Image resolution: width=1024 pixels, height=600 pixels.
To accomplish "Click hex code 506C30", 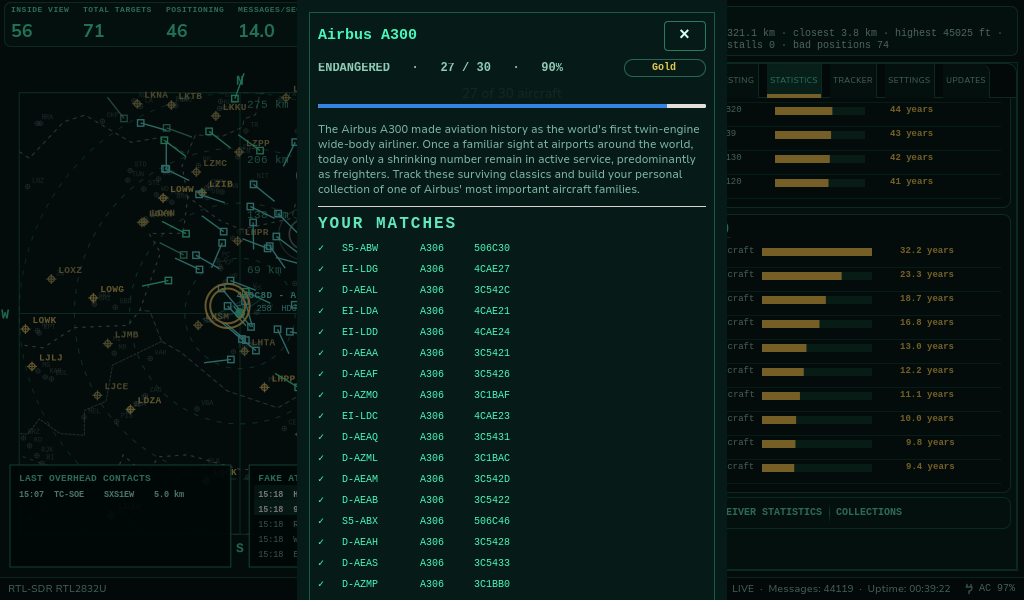I will 492,248.
